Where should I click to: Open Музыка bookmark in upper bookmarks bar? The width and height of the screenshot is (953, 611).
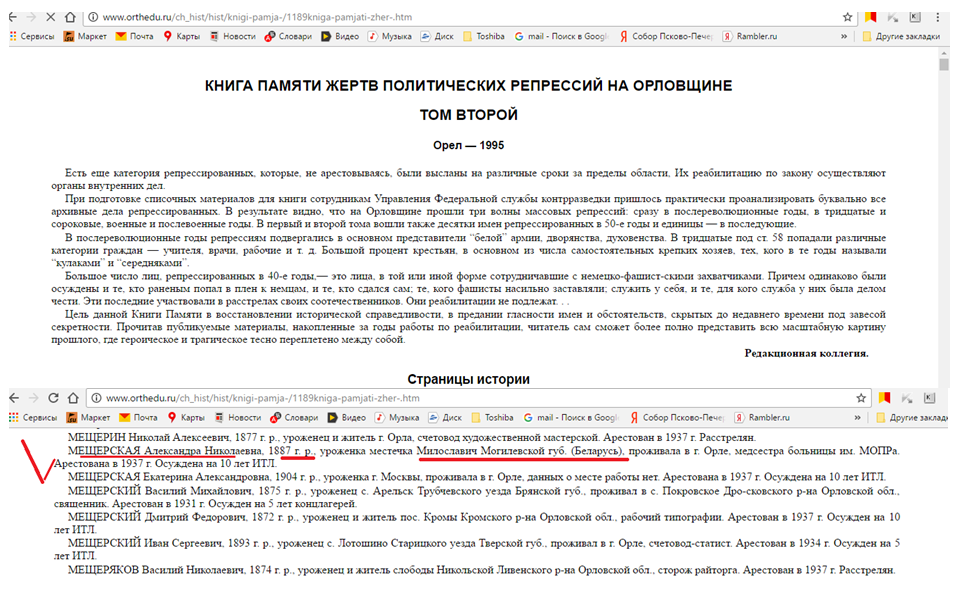(x=390, y=36)
